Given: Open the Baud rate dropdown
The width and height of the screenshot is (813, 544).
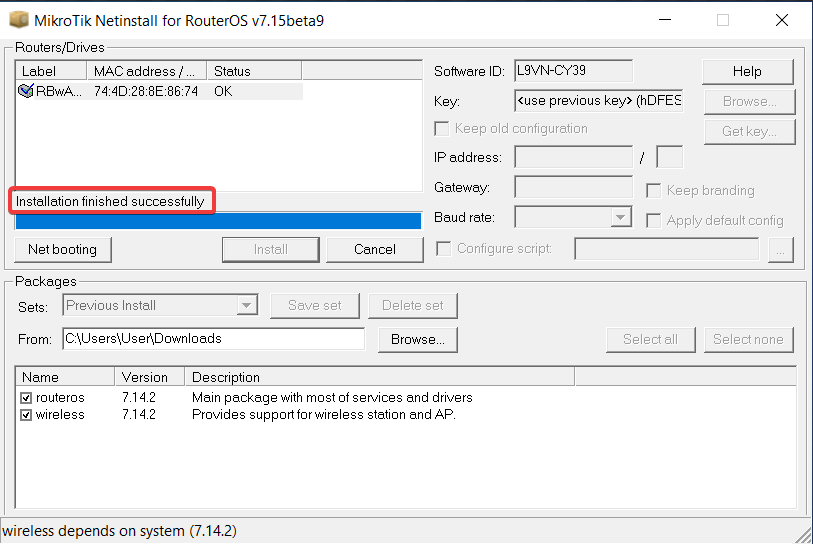Looking at the screenshot, I should (621, 217).
